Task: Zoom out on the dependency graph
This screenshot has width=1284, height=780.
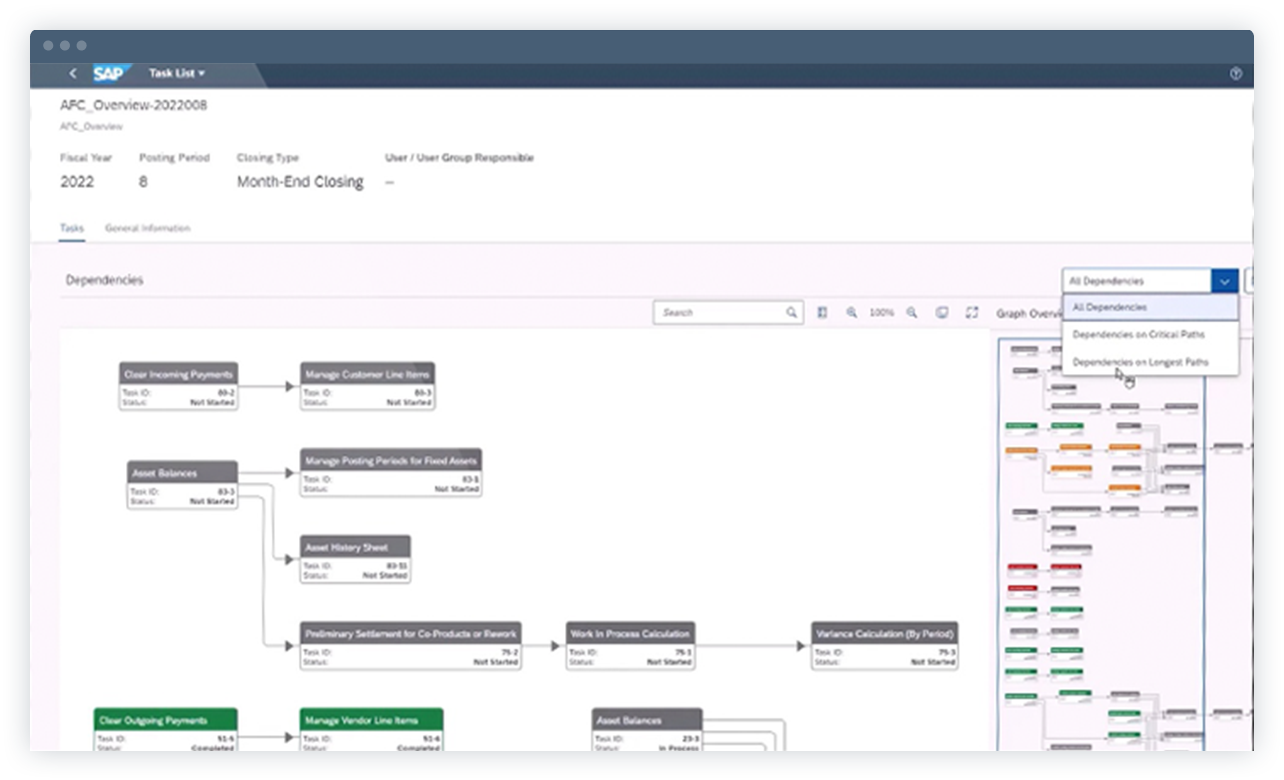Action: tap(911, 313)
